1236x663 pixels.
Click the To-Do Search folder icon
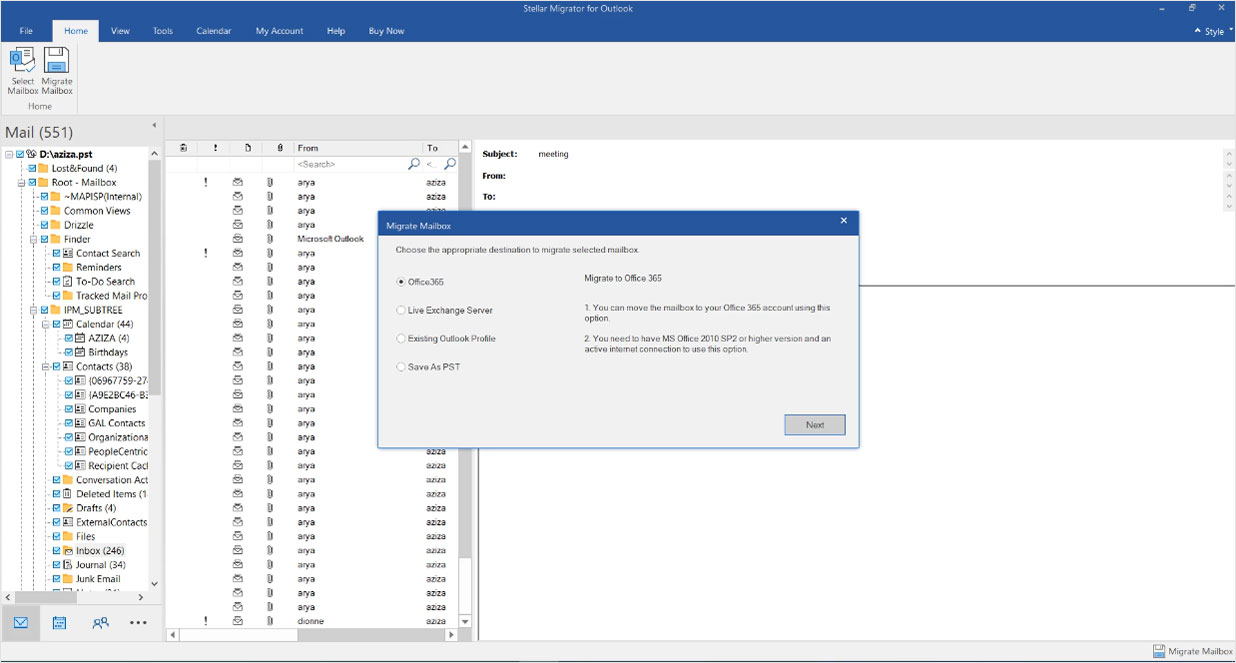pyautogui.click(x=68, y=281)
